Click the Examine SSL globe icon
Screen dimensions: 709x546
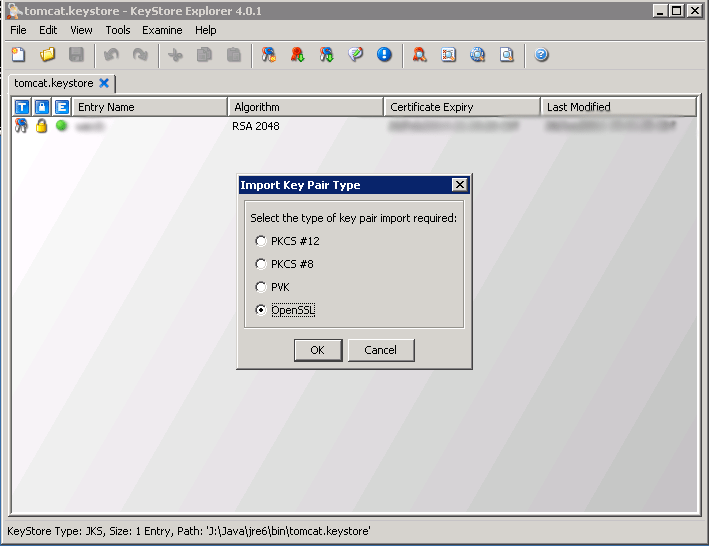click(477, 55)
